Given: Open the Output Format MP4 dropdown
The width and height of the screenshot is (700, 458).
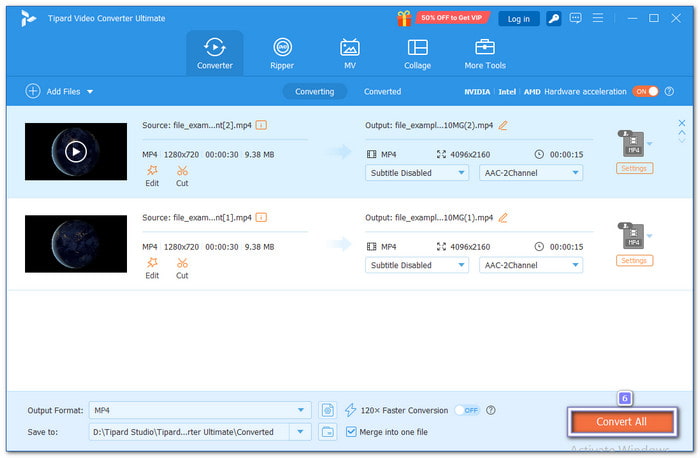Looking at the screenshot, I should click(x=200, y=410).
